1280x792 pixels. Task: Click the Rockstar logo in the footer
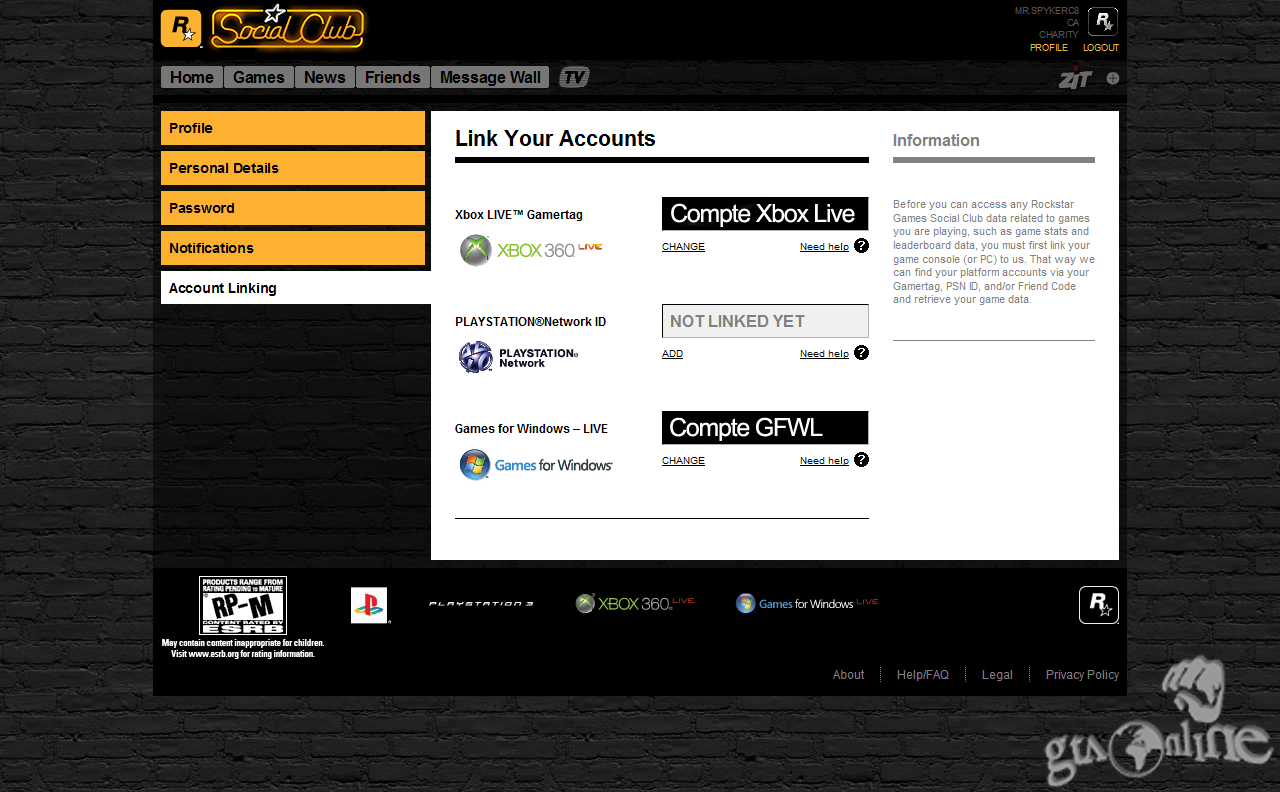[x=1099, y=605]
